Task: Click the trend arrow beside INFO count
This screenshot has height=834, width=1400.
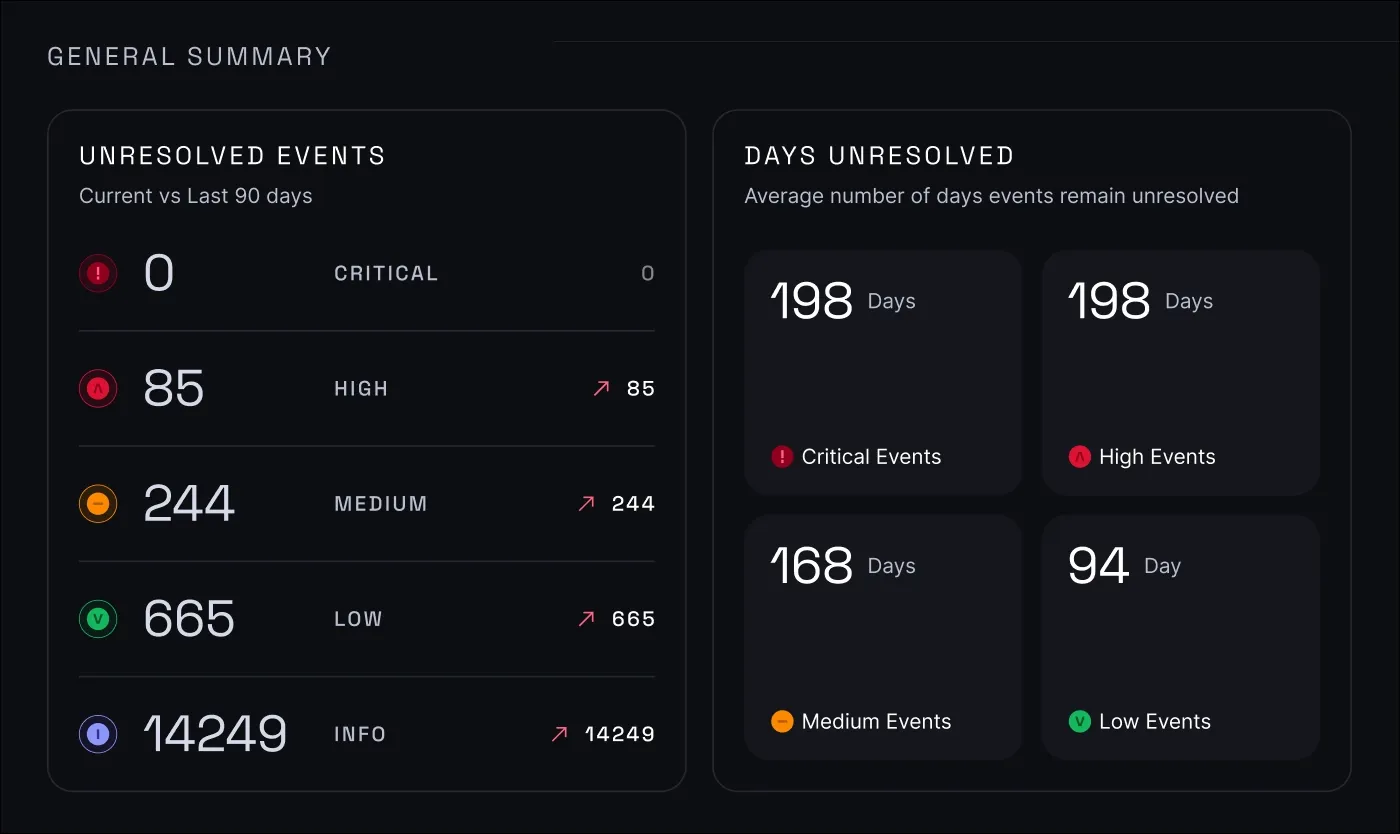Action: (560, 733)
